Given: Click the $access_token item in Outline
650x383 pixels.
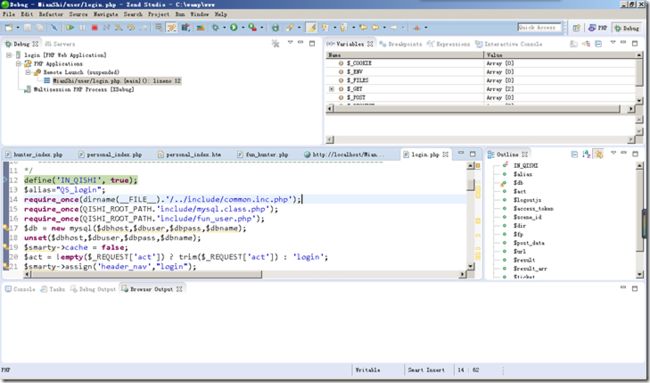Looking at the screenshot, I should point(533,209).
